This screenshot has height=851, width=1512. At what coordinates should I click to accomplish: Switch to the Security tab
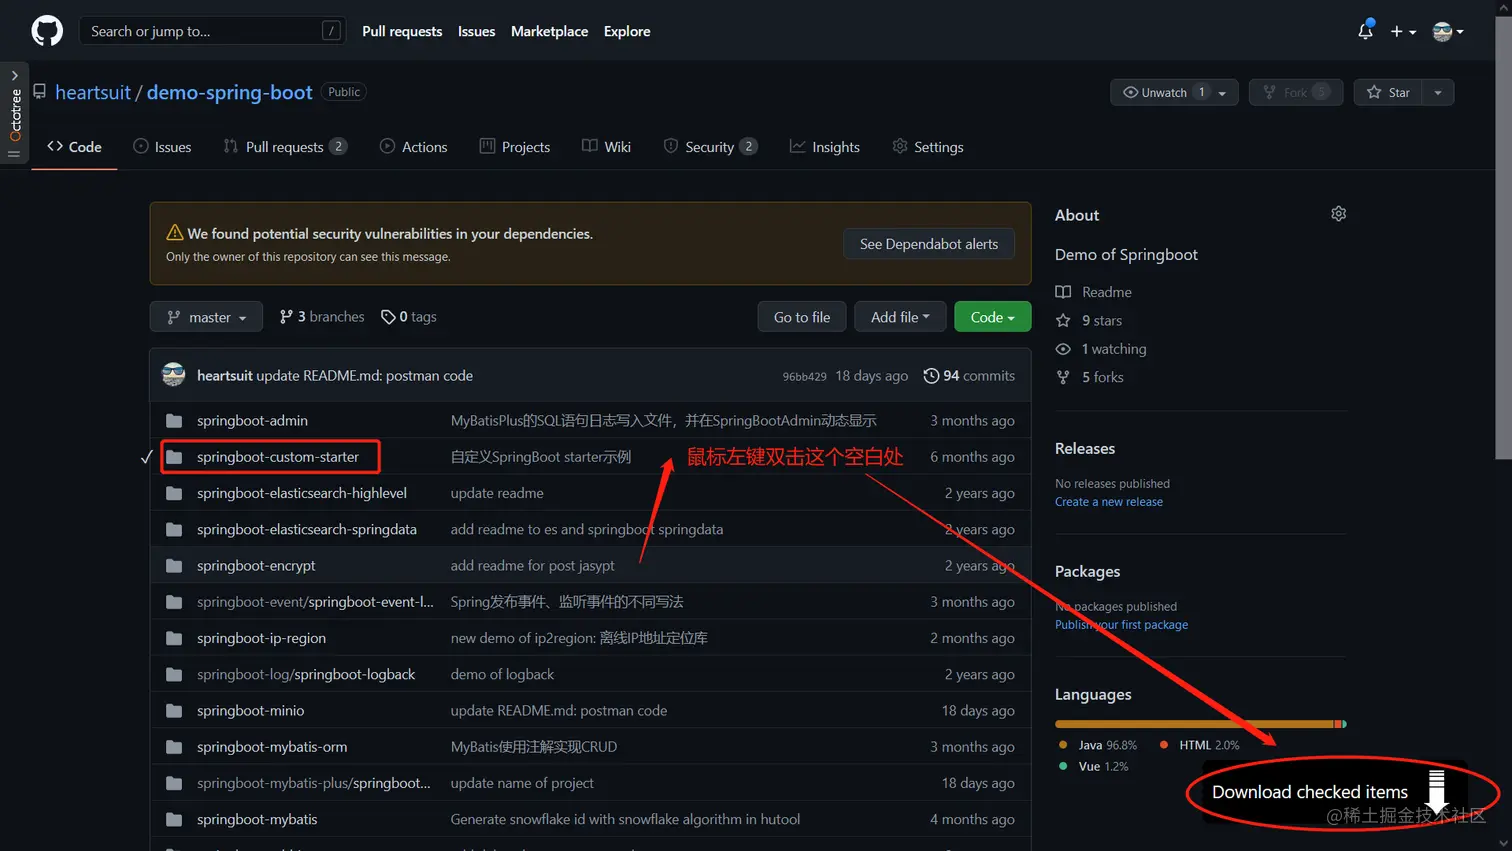tap(710, 146)
